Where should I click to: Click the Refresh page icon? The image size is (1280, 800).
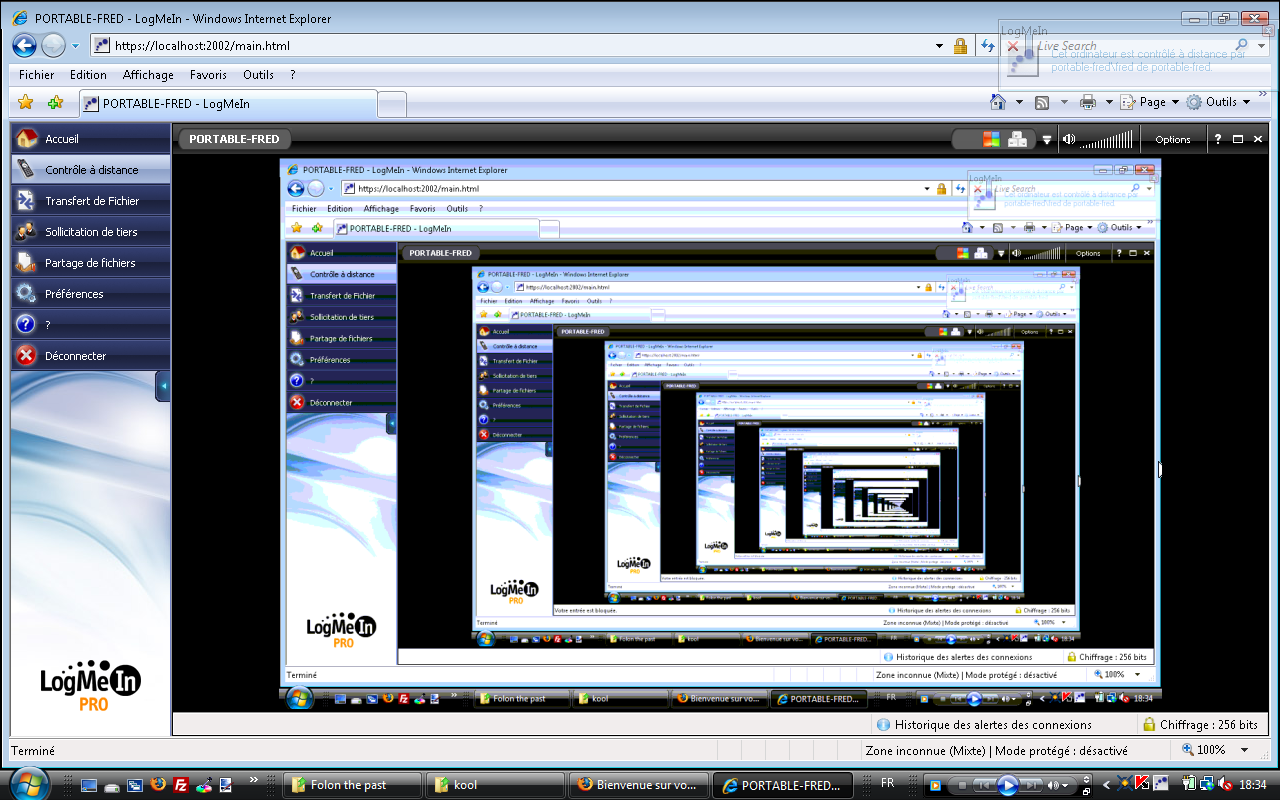(988, 46)
